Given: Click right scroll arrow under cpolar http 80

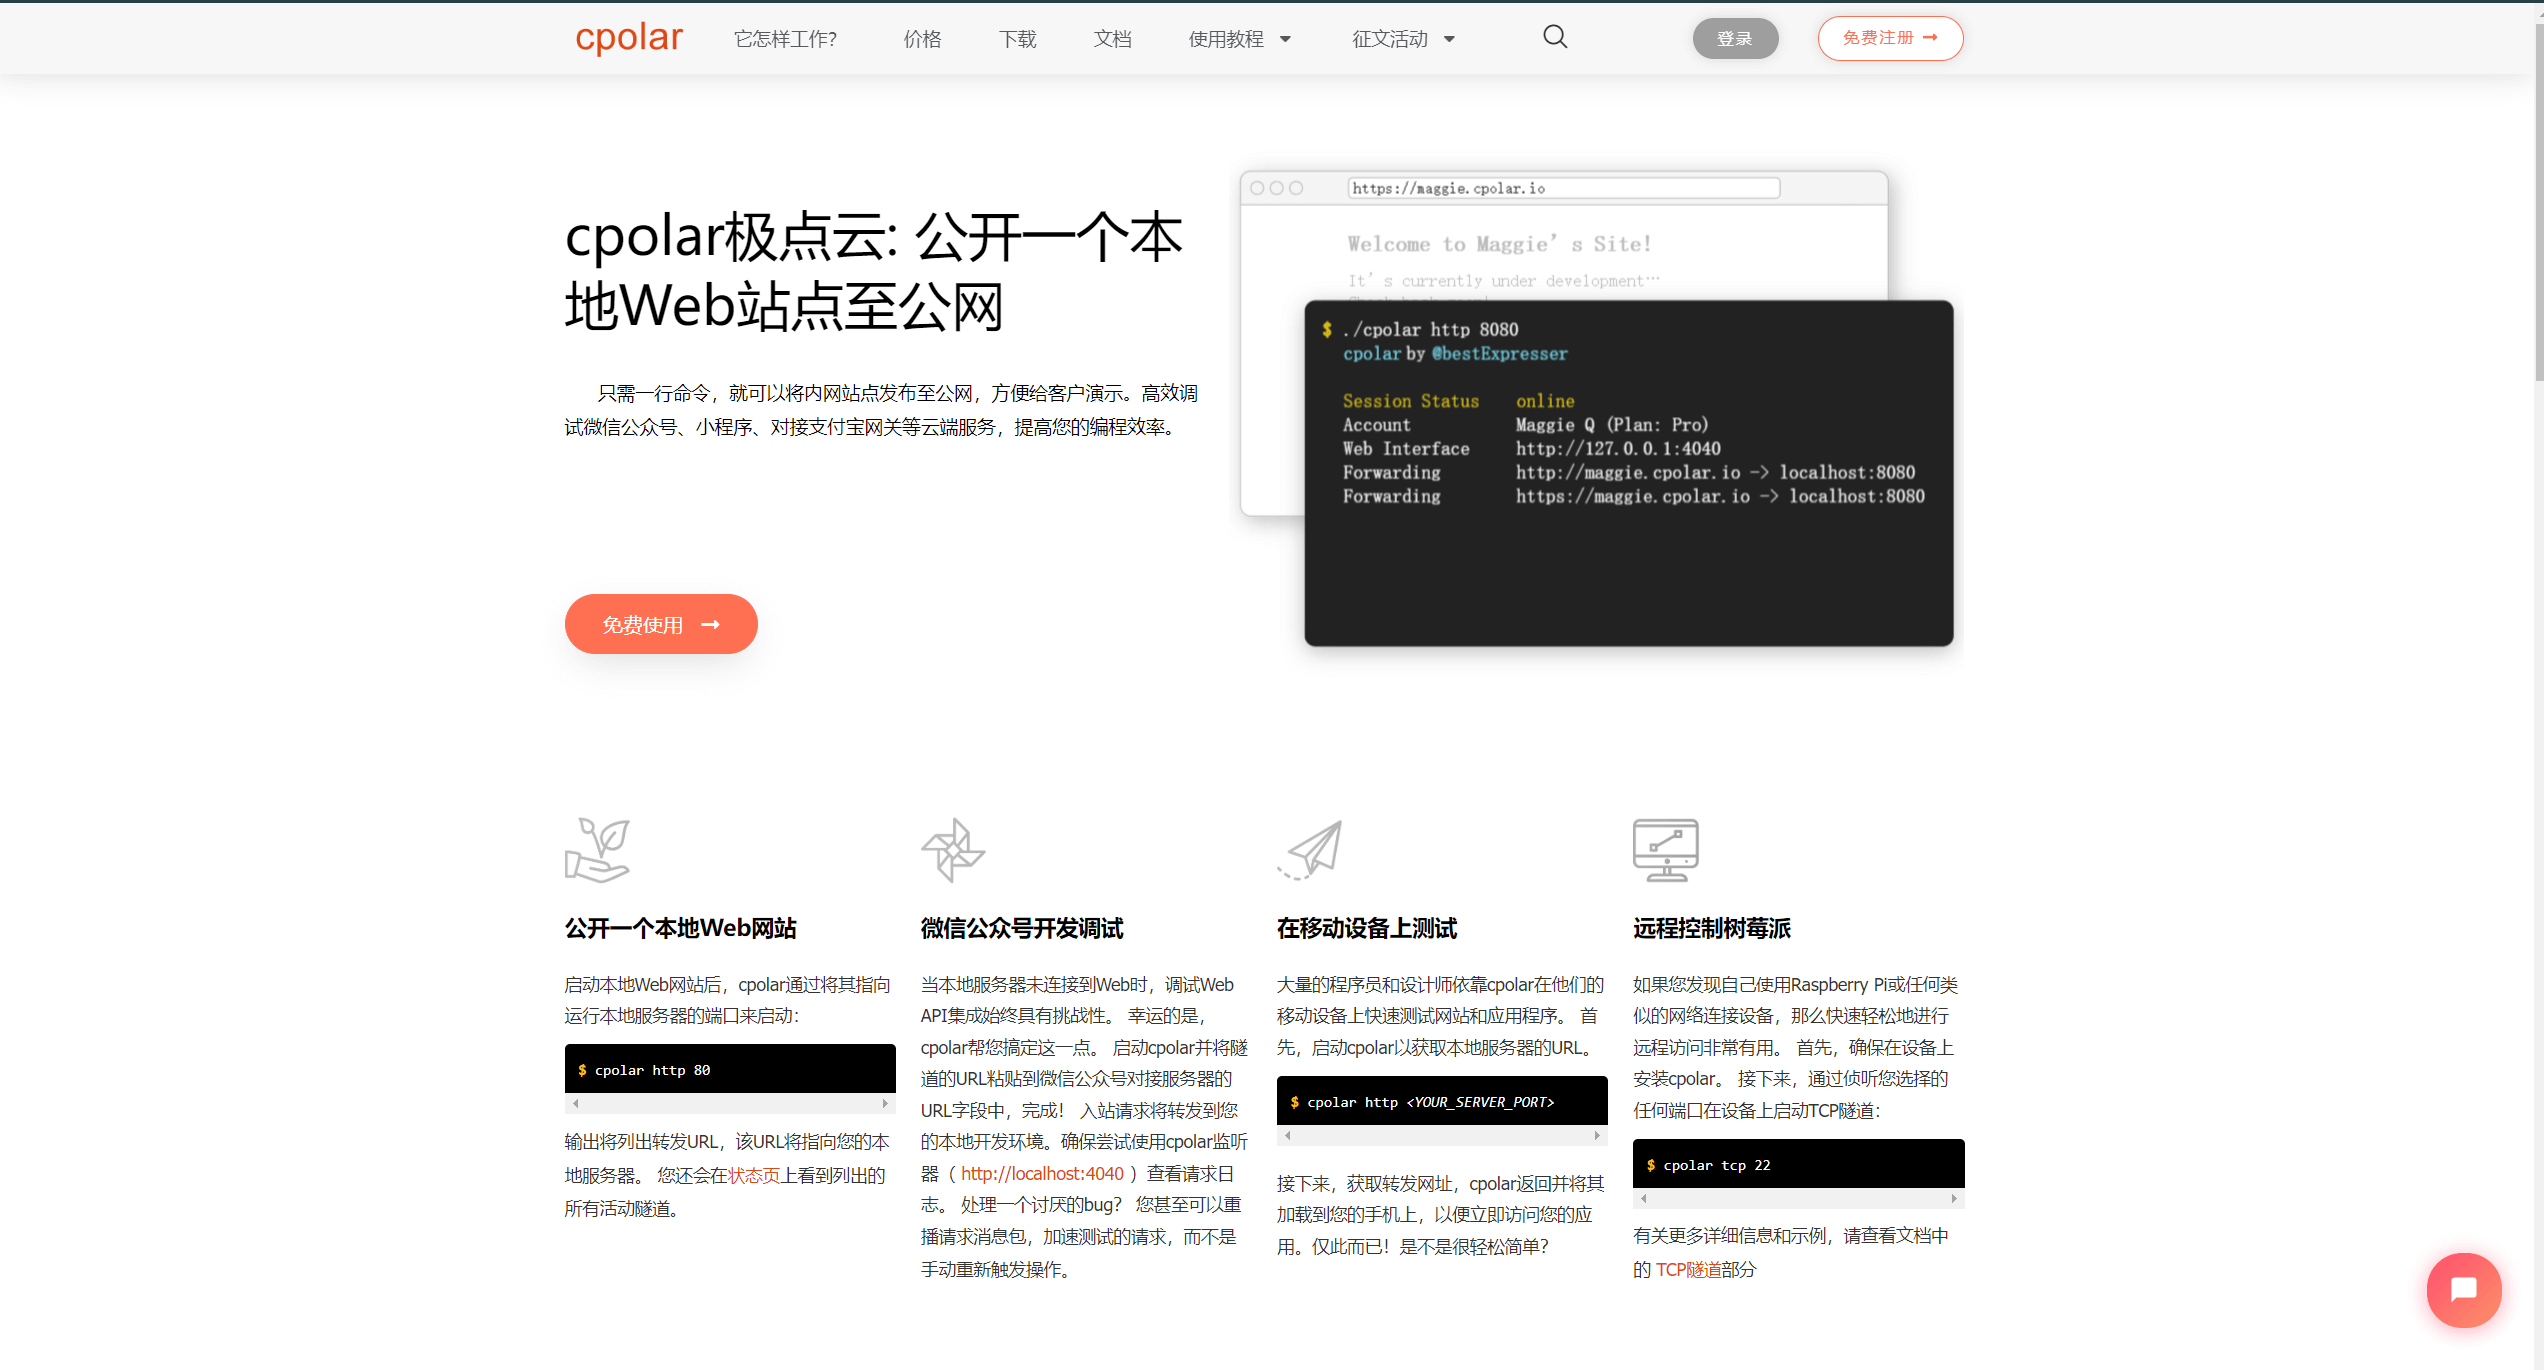Looking at the screenshot, I should click(885, 1104).
